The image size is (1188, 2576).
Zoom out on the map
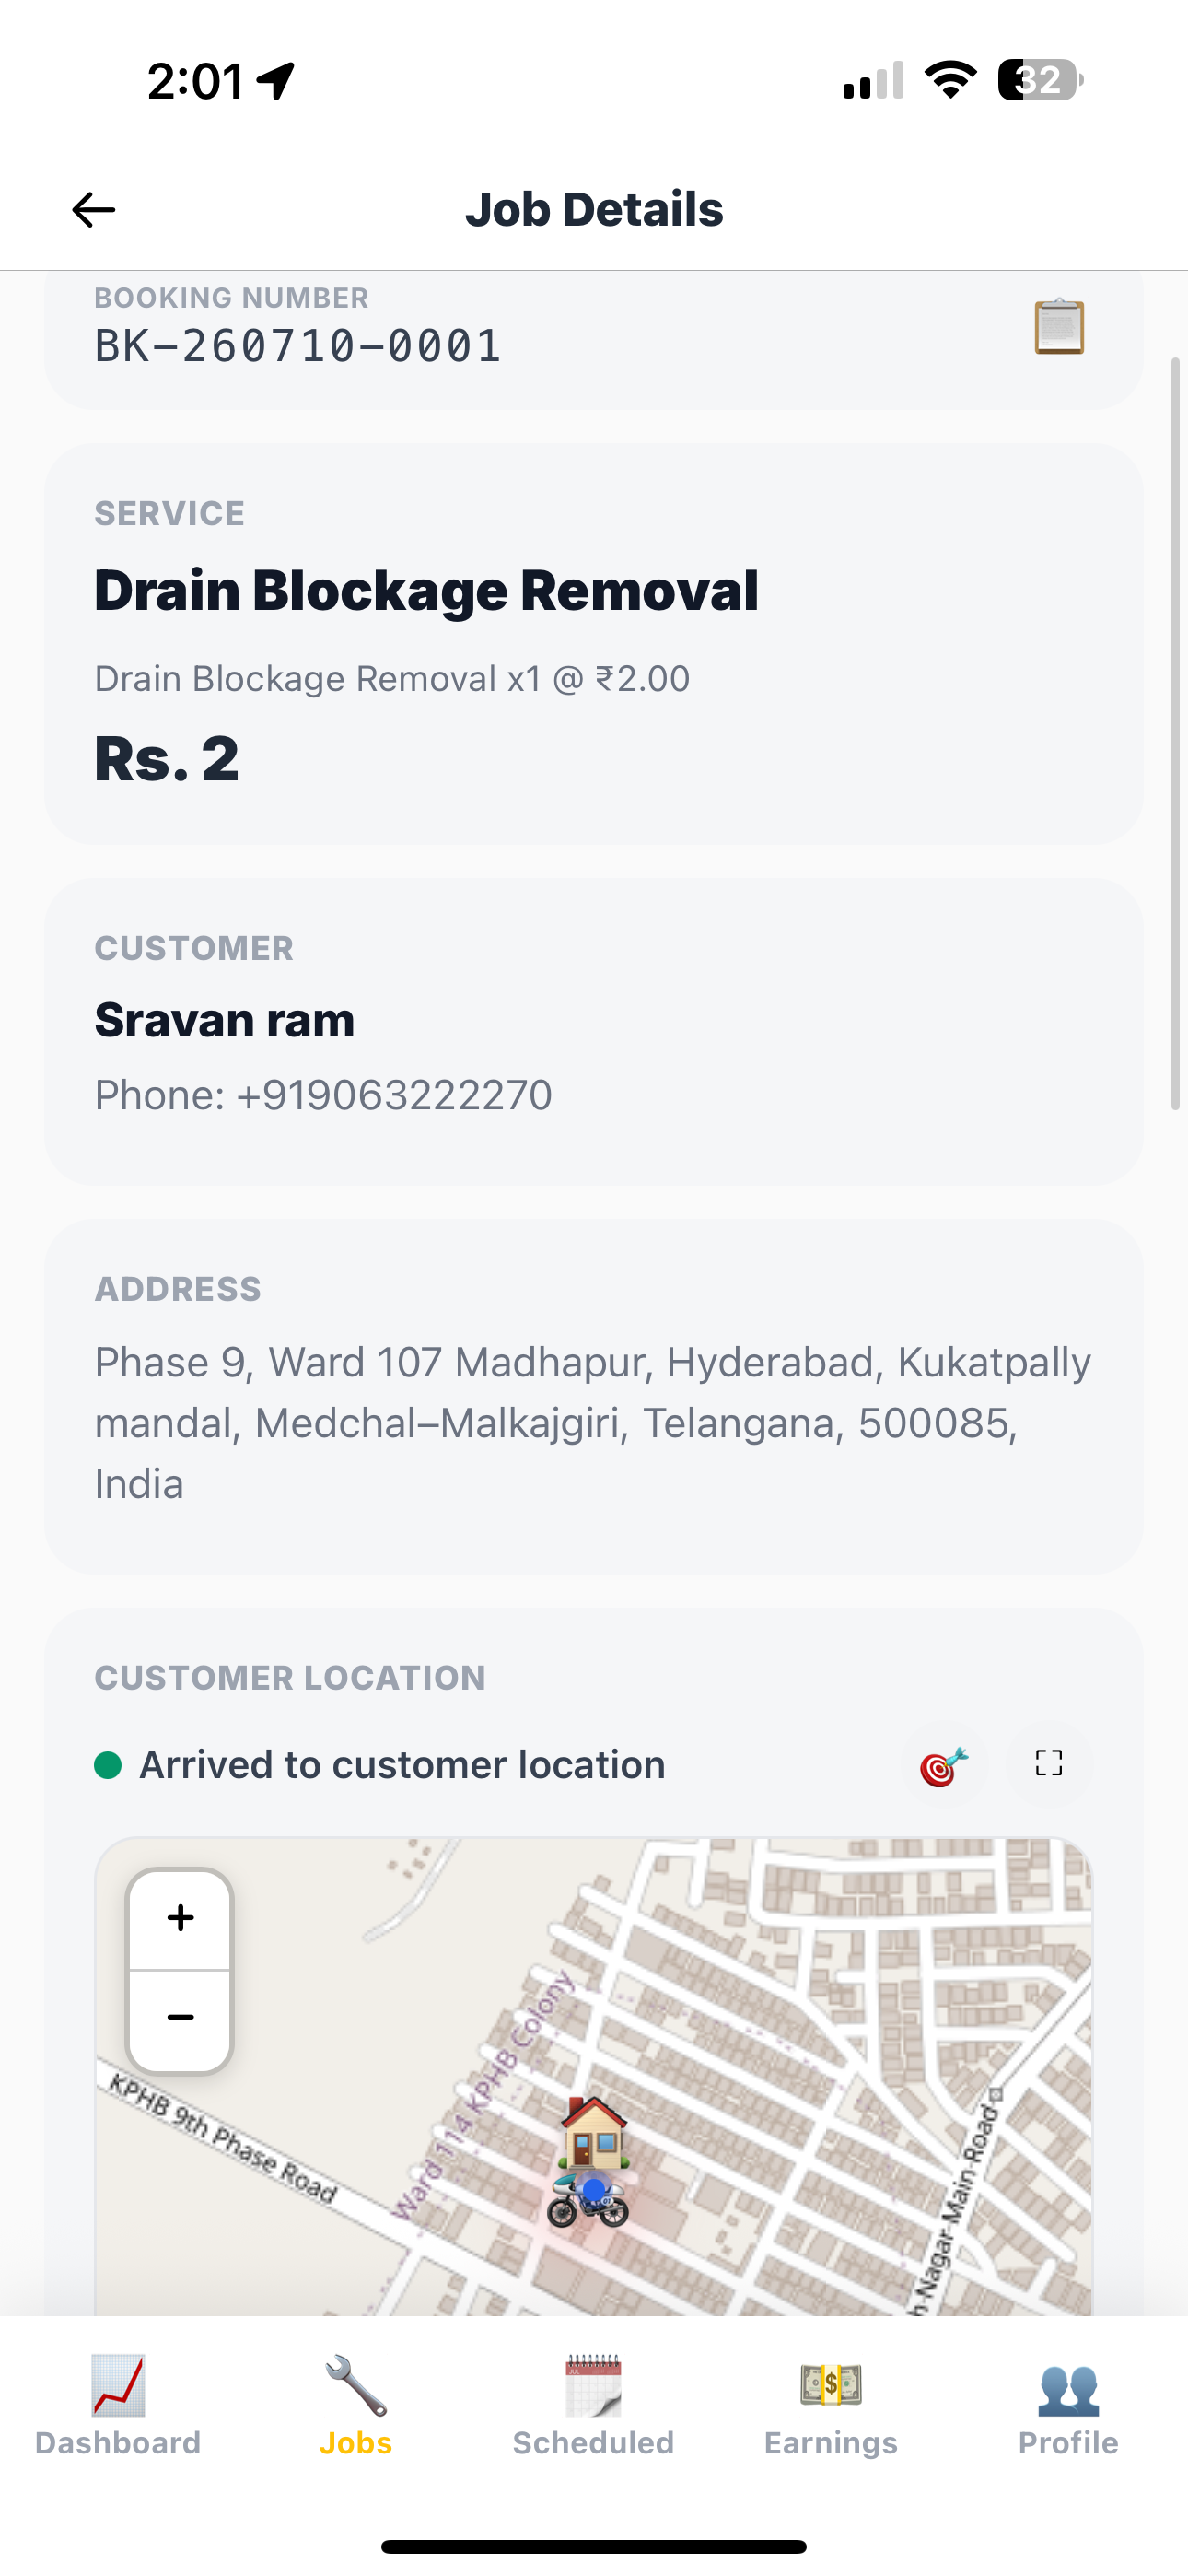point(180,2018)
